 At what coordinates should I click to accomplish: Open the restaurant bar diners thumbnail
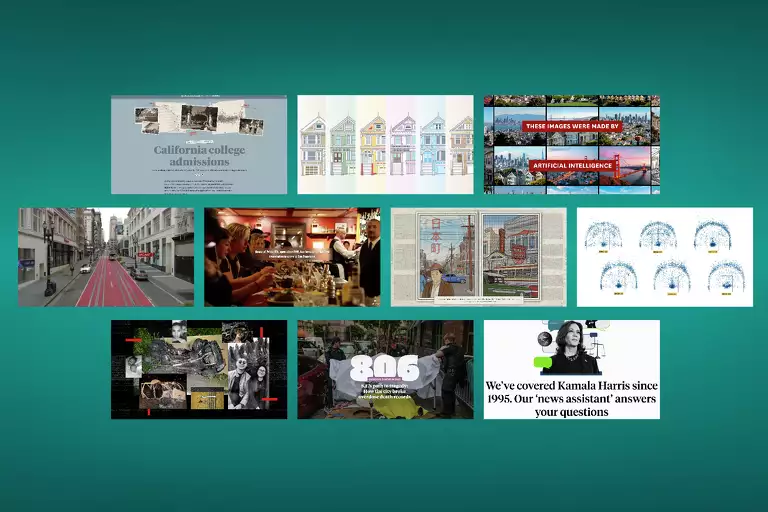point(292,257)
